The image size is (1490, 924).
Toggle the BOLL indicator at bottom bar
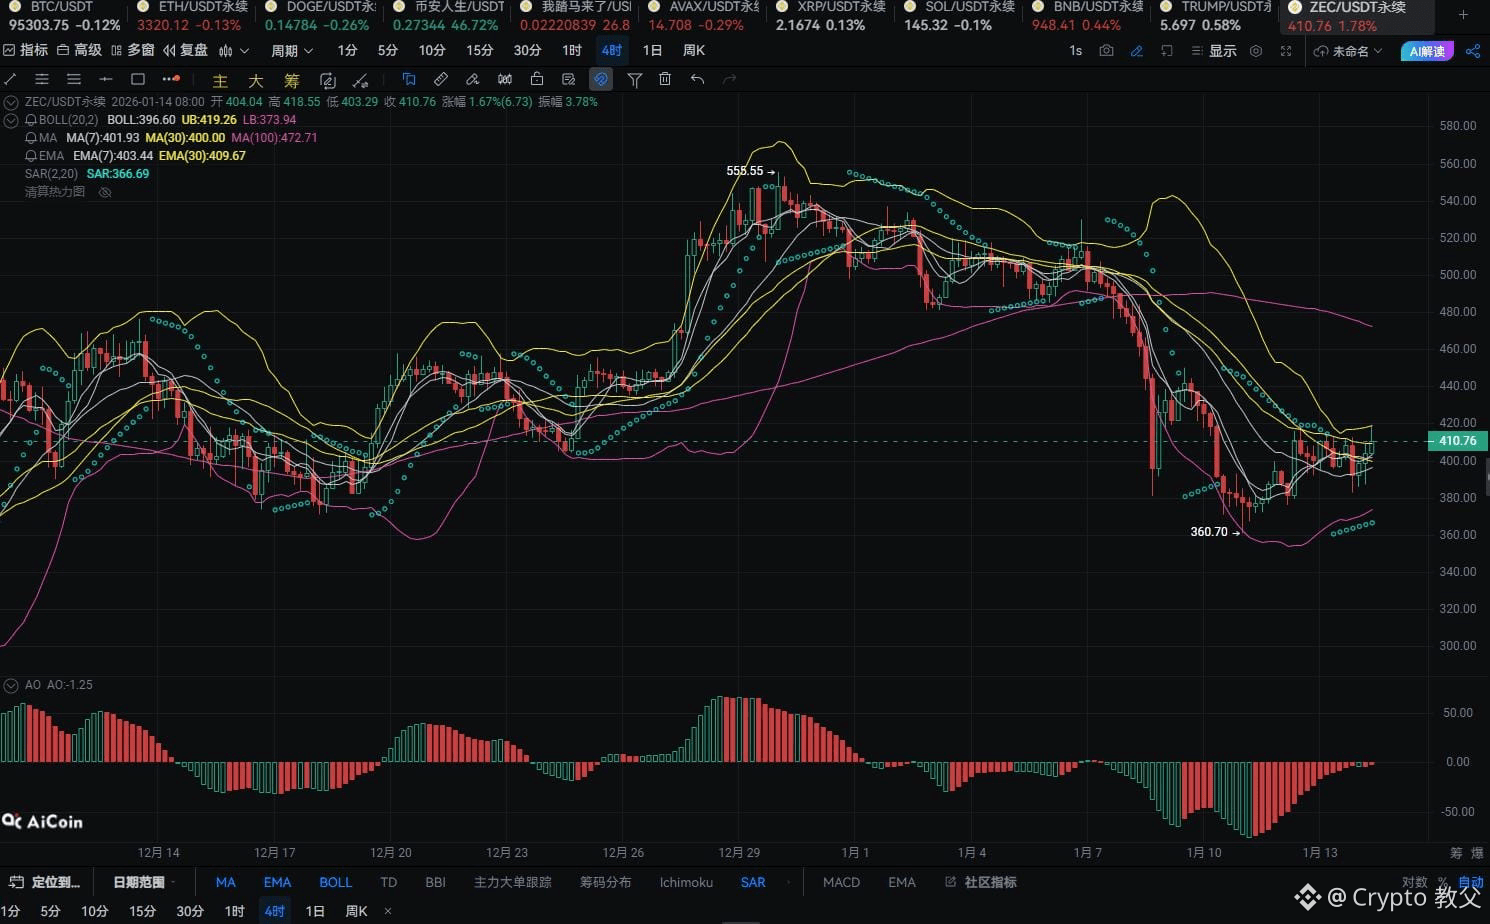(335, 882)
